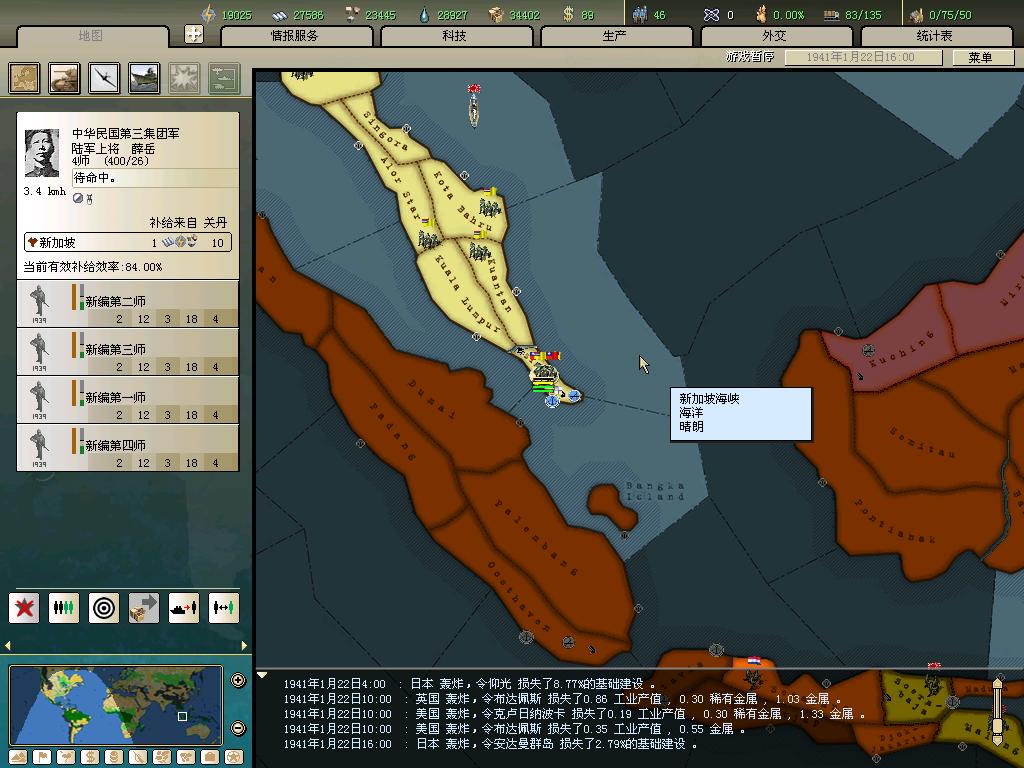This screenshot has height=768, width=1024.
Task: Click the crate with arrow supply icon
Action: 144,607
